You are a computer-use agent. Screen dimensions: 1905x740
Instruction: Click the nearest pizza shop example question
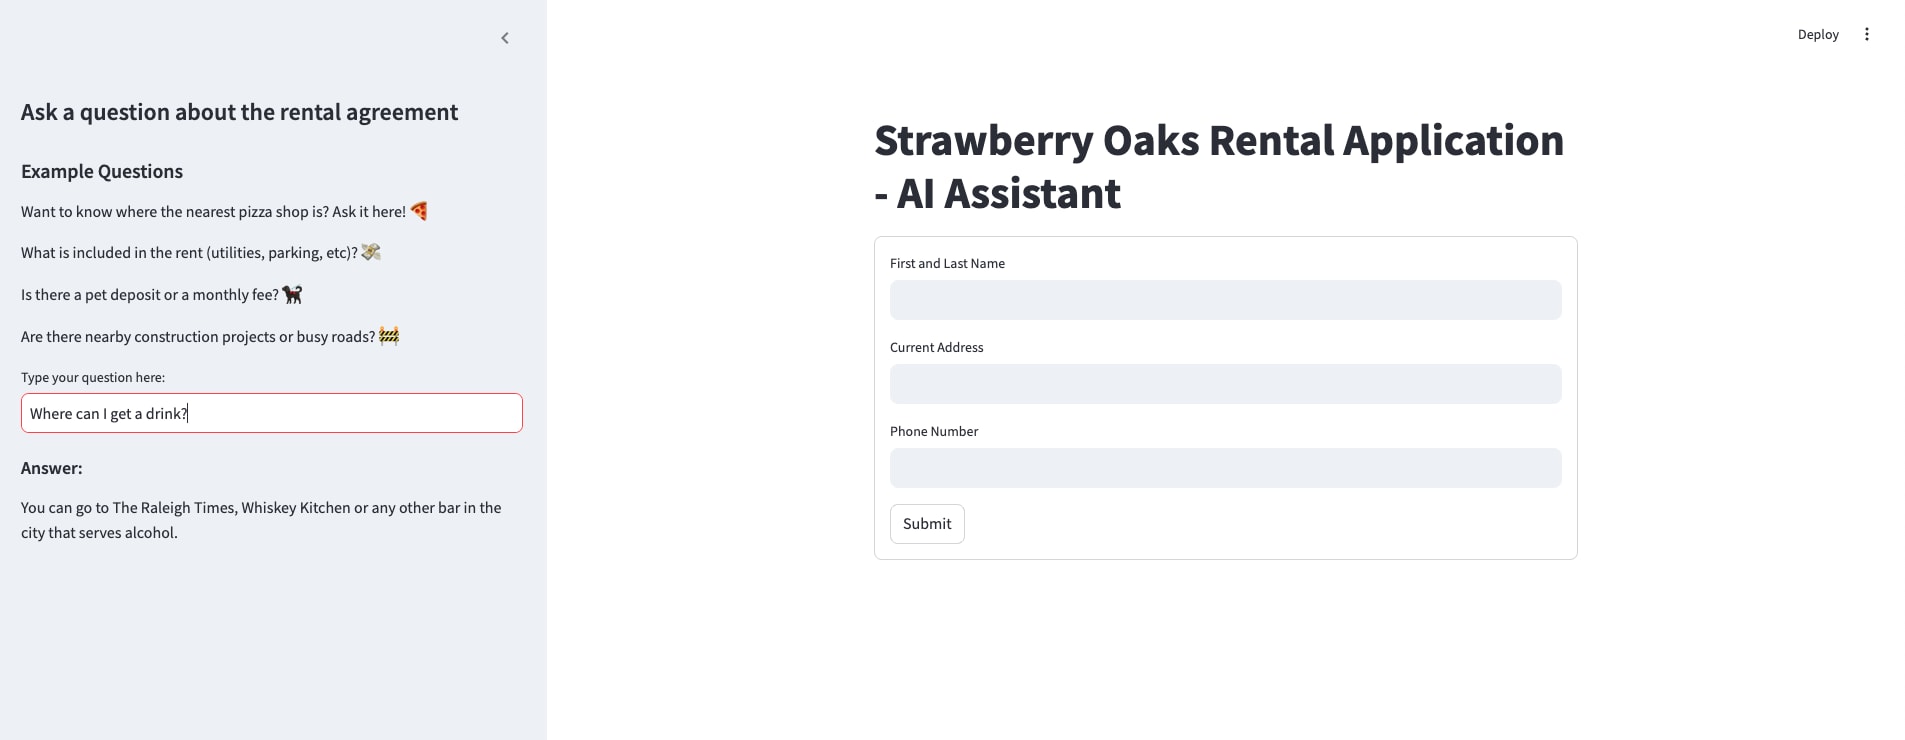click(x=213, y=212)
